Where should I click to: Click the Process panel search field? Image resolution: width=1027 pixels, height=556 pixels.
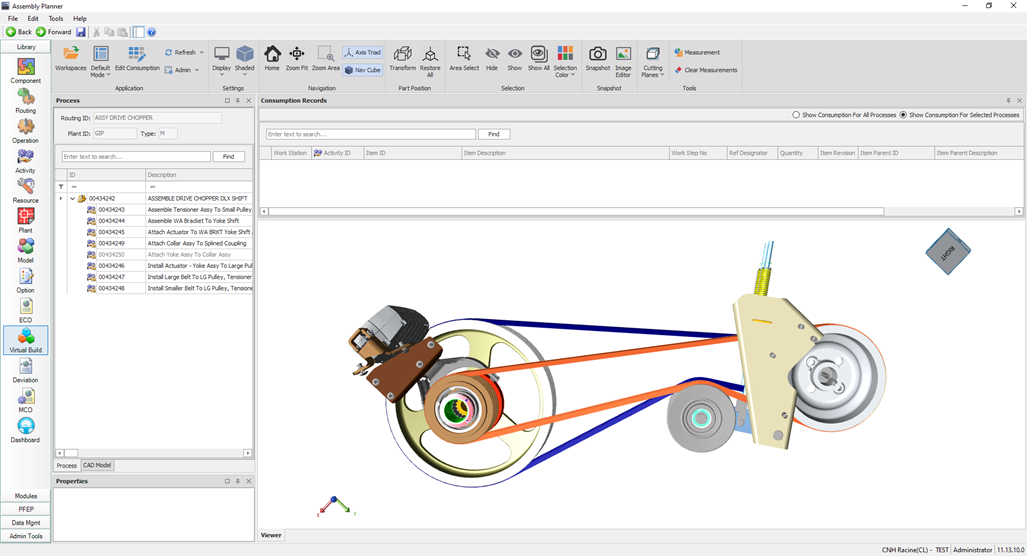(136, 157)
